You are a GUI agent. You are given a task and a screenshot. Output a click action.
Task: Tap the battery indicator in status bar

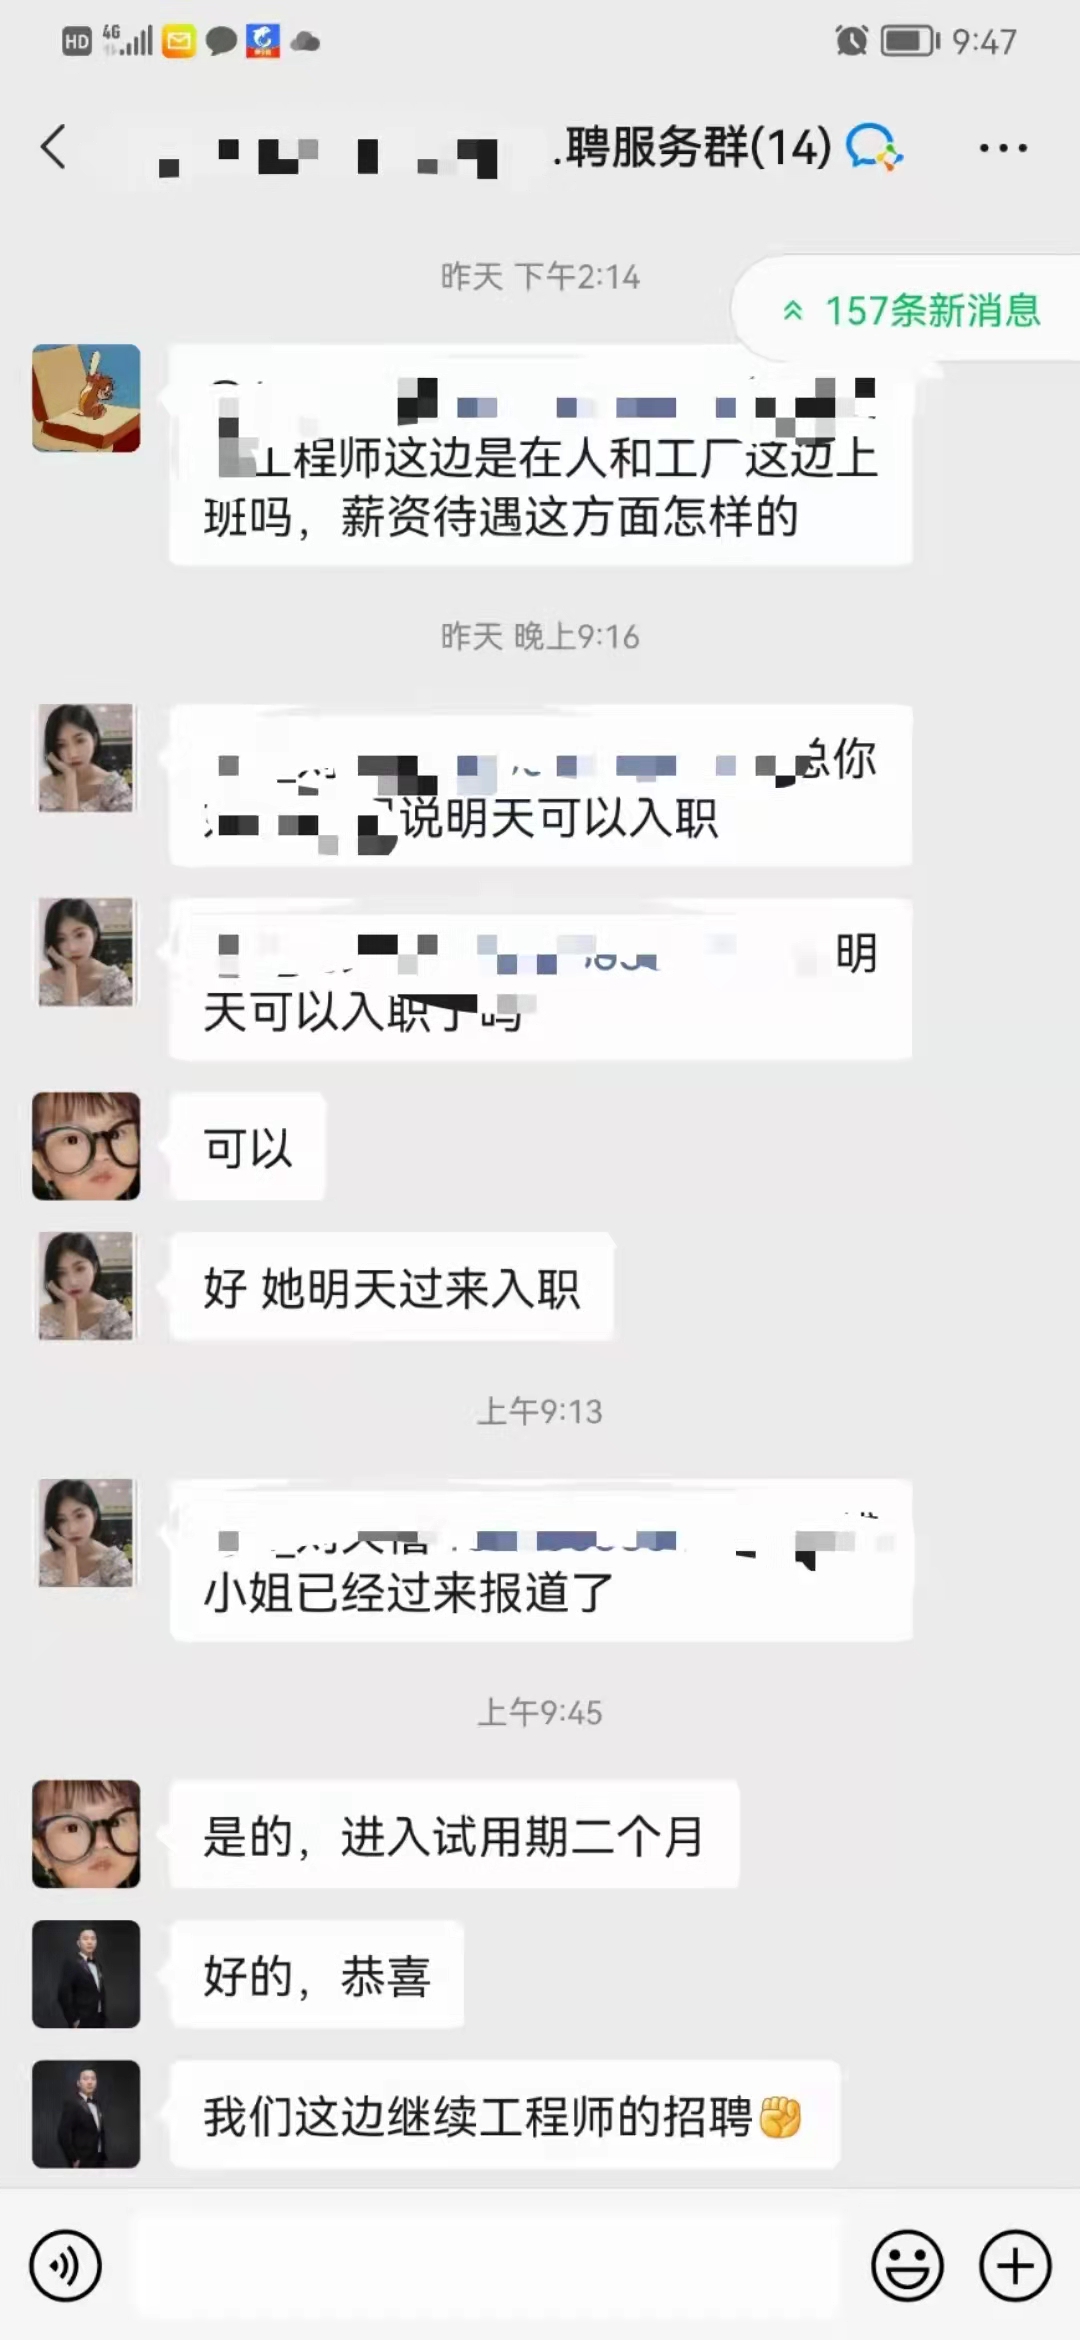click(910, 41)
